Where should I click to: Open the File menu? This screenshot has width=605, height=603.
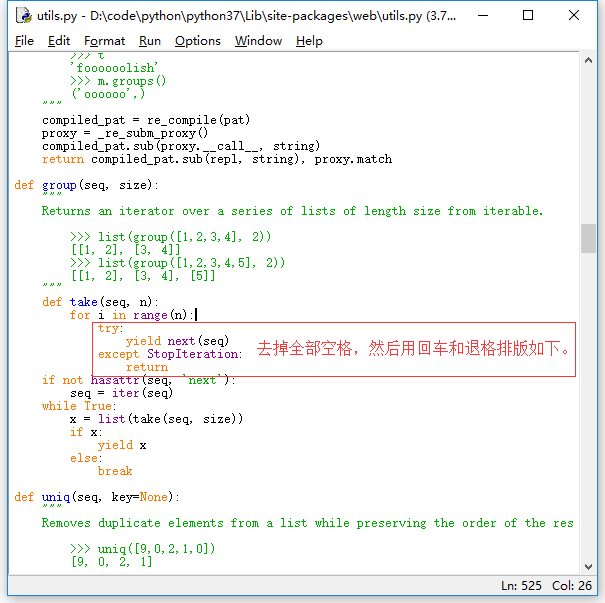(25, 41)
